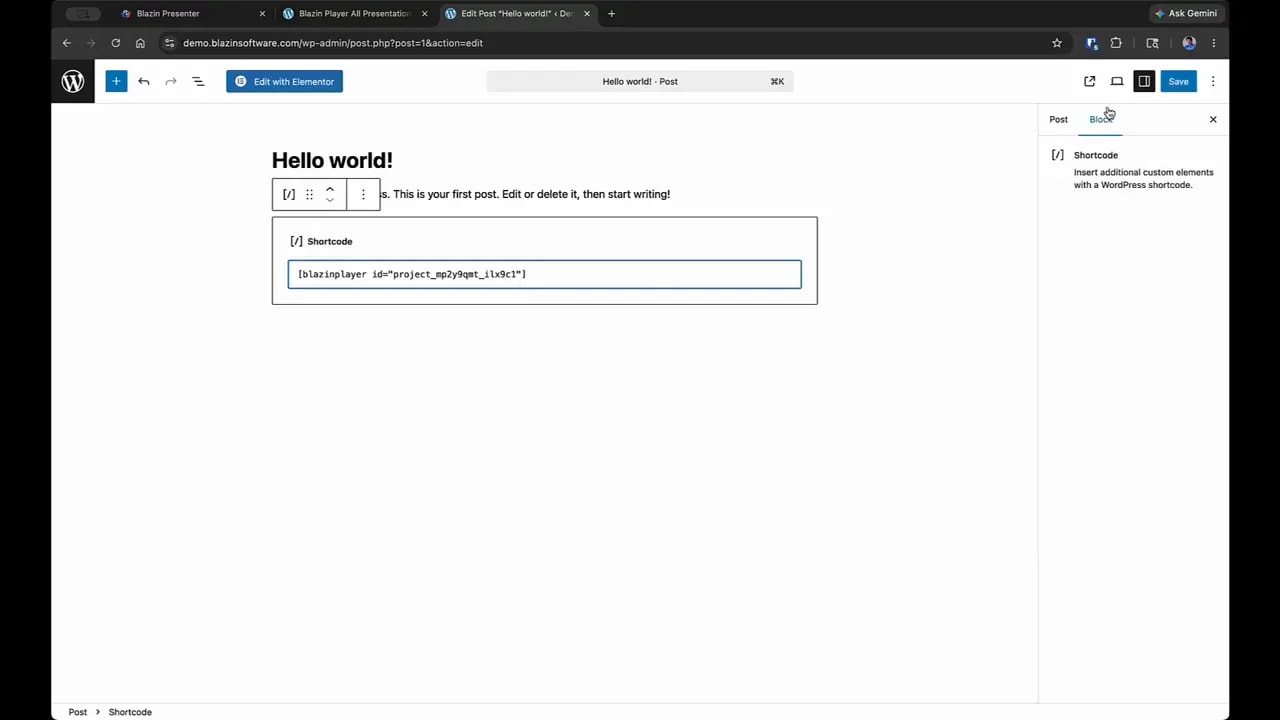Click the blue extension icon beside the star

coord(1092,43)
